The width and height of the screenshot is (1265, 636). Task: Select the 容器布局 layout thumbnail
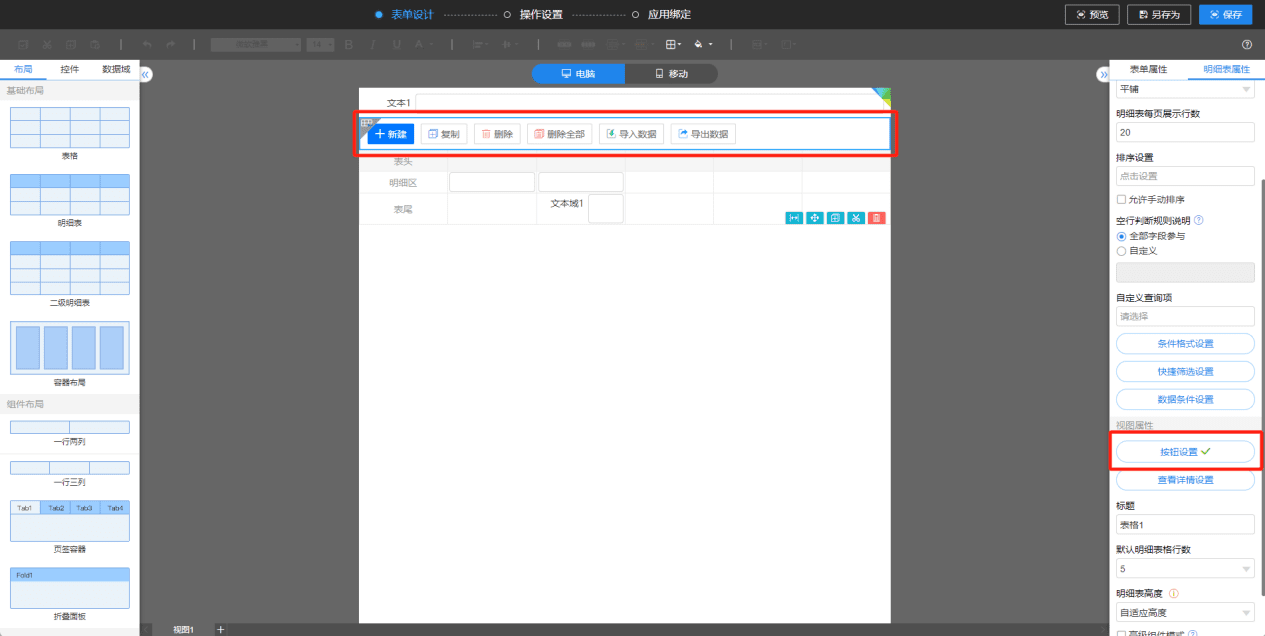click(x=69, y=346)
